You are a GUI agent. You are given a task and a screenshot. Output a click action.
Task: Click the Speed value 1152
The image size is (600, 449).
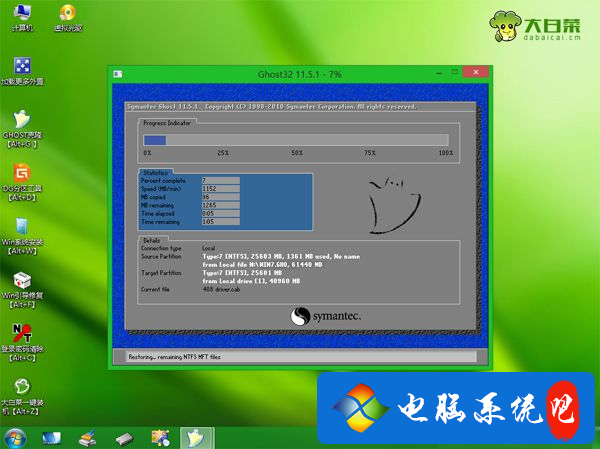point(221,189)
